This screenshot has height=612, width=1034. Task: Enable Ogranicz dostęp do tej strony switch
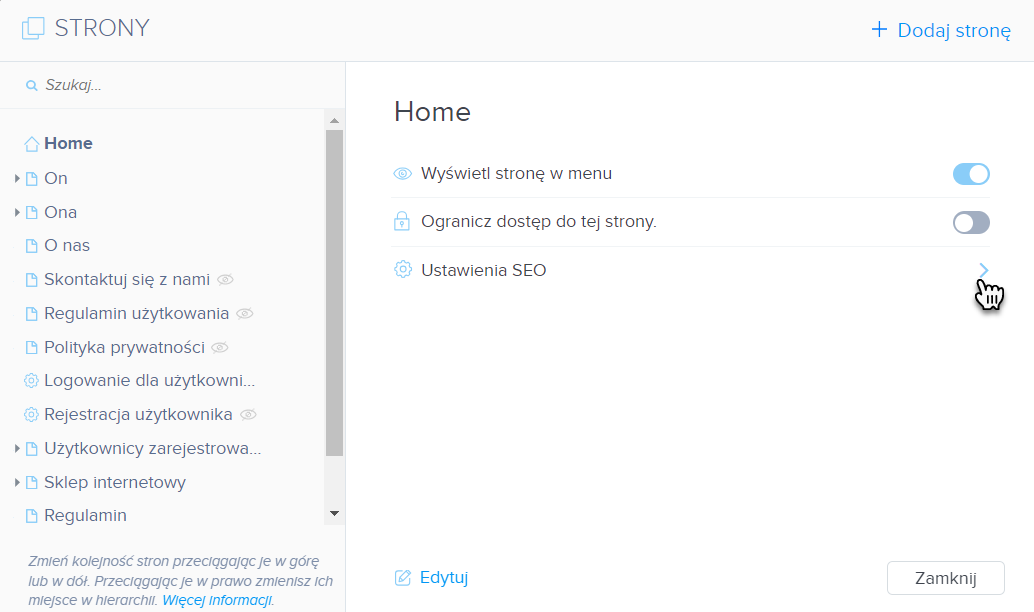971,222
